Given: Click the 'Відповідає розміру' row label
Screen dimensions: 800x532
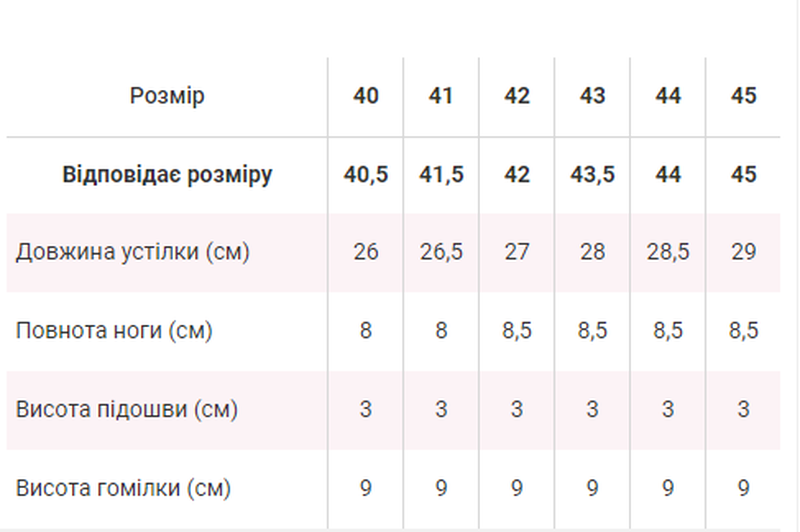Looking at the screenshot, I should [167, 175].
